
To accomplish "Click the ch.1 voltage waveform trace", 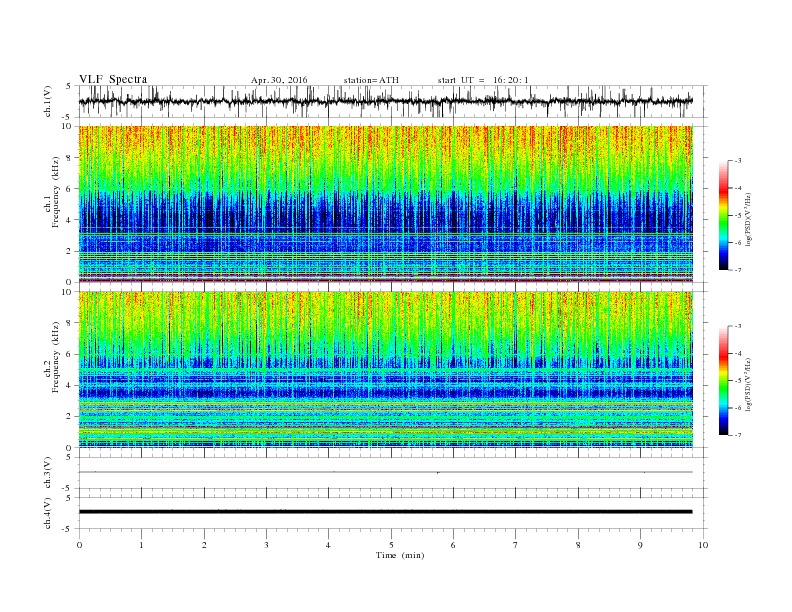I will [x=385, y=101].
